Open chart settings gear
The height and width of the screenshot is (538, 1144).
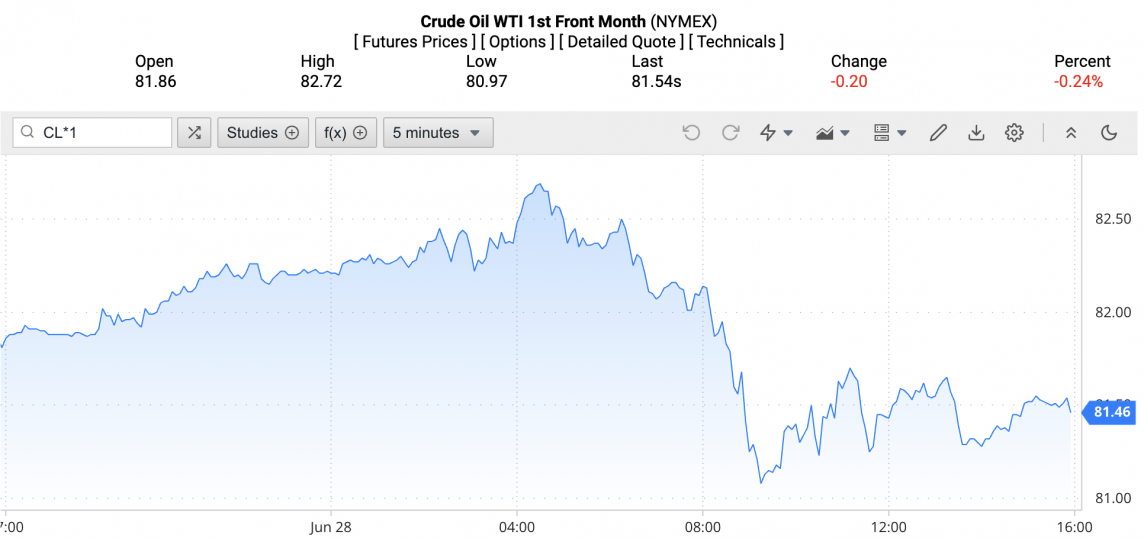[x=1014, y=133]
